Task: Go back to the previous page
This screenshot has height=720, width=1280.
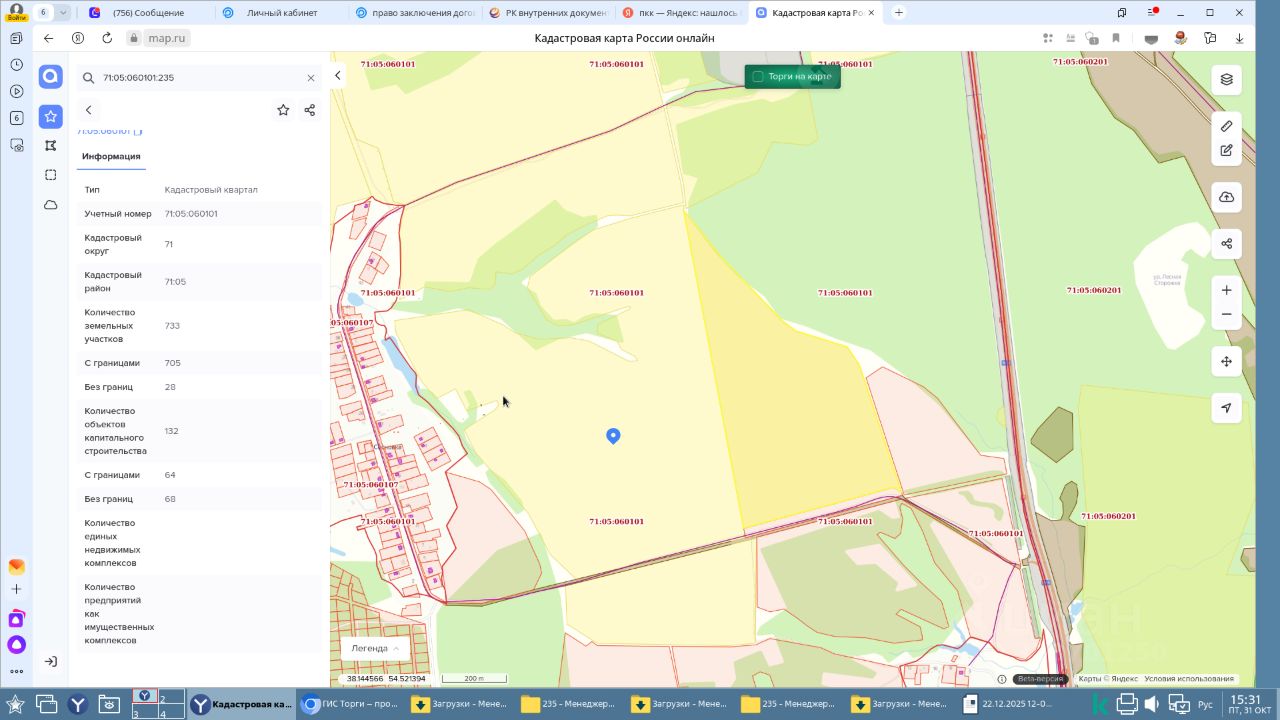Action: tap(48, 38)
